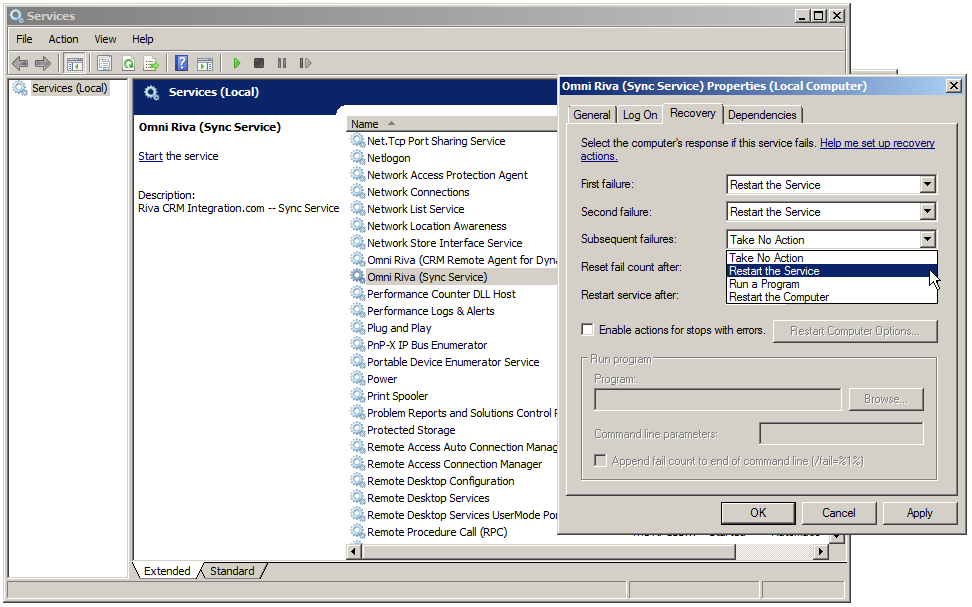This screenshot has height=607, width=972.
Task: Close the Properties dialog with X
Action: pyautogui.click(x=954, y=86)
